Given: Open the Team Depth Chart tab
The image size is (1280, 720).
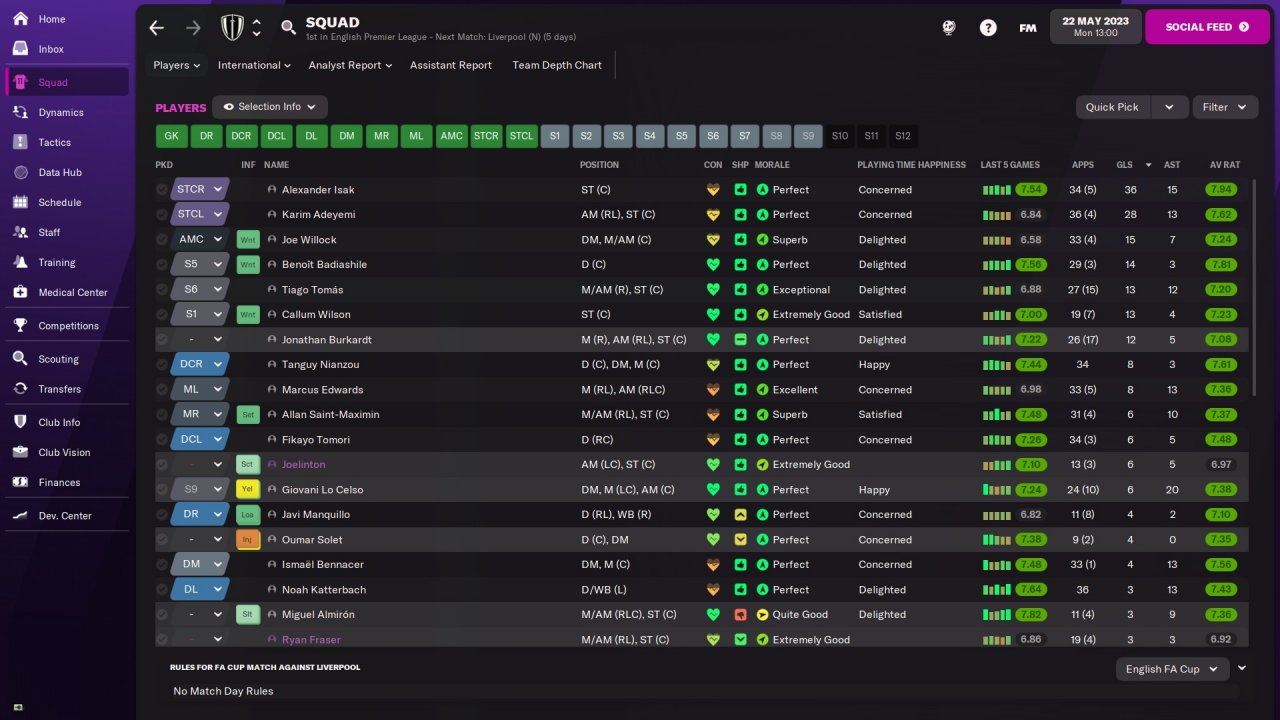Looking at the screenshot, I should point(557,65).
